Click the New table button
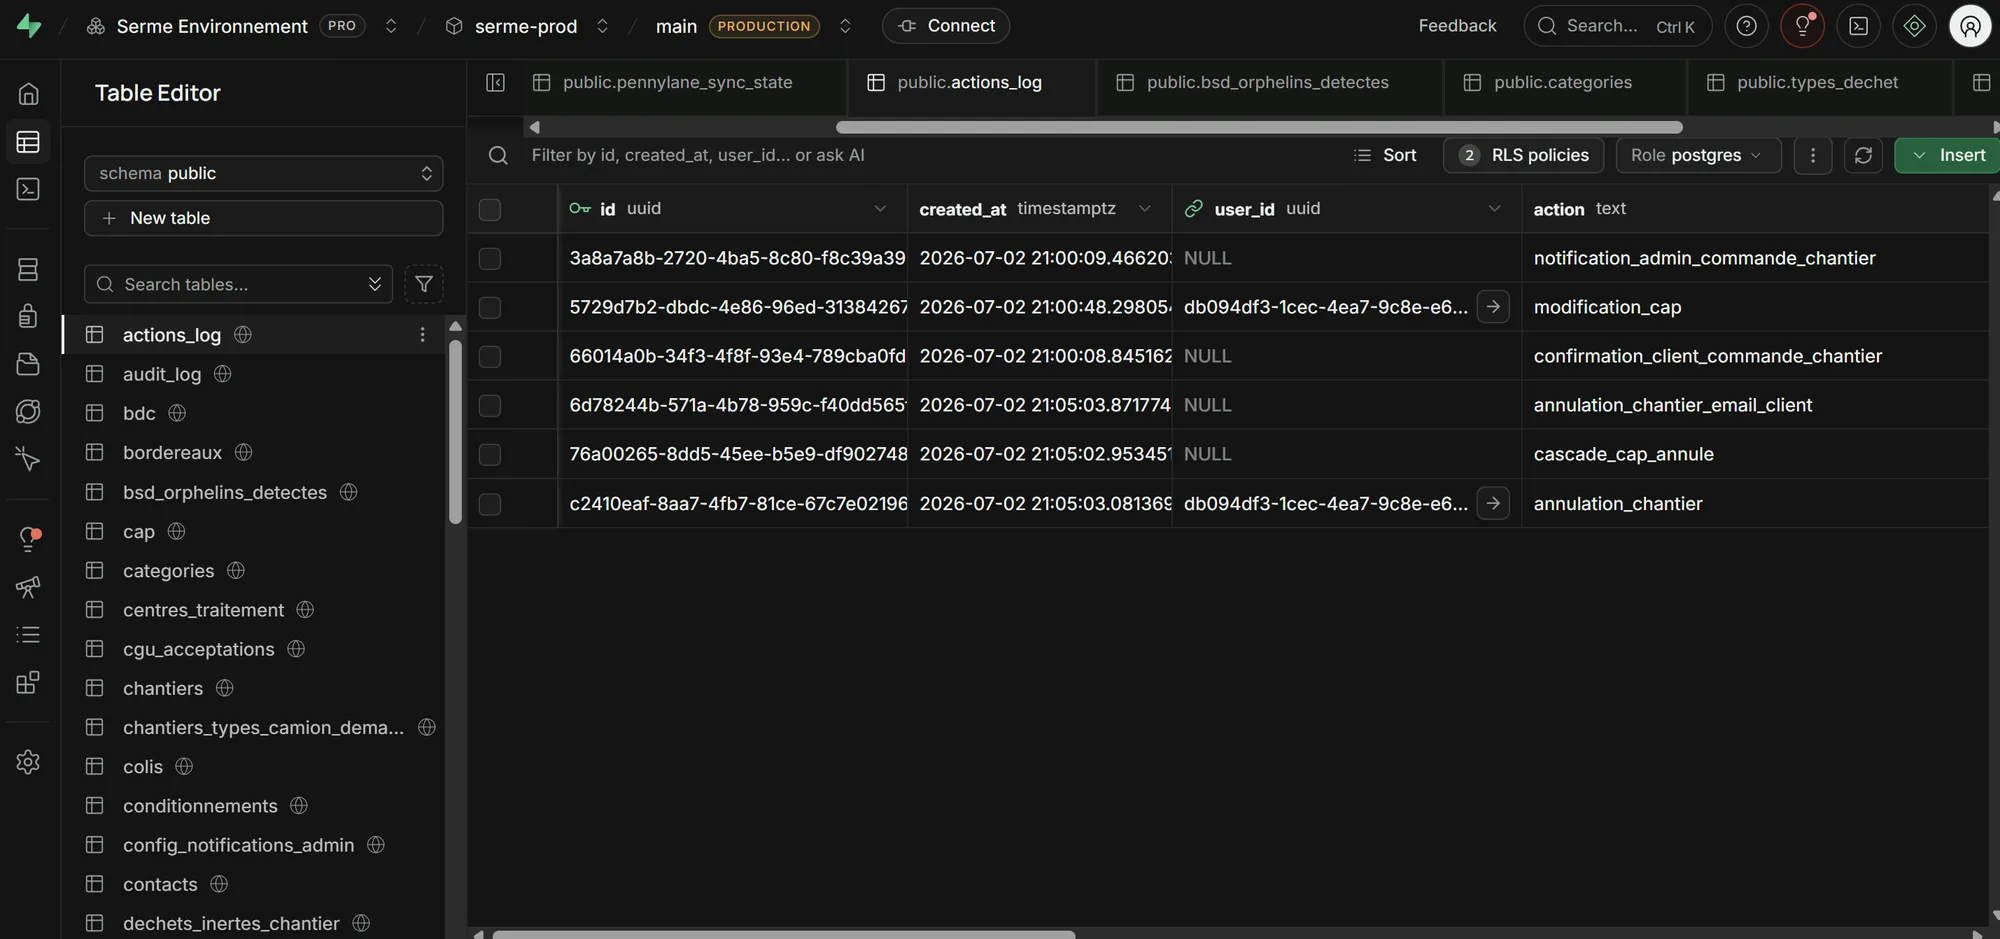Viewport: 2000px width, 939px height. [x=264, y=218]
